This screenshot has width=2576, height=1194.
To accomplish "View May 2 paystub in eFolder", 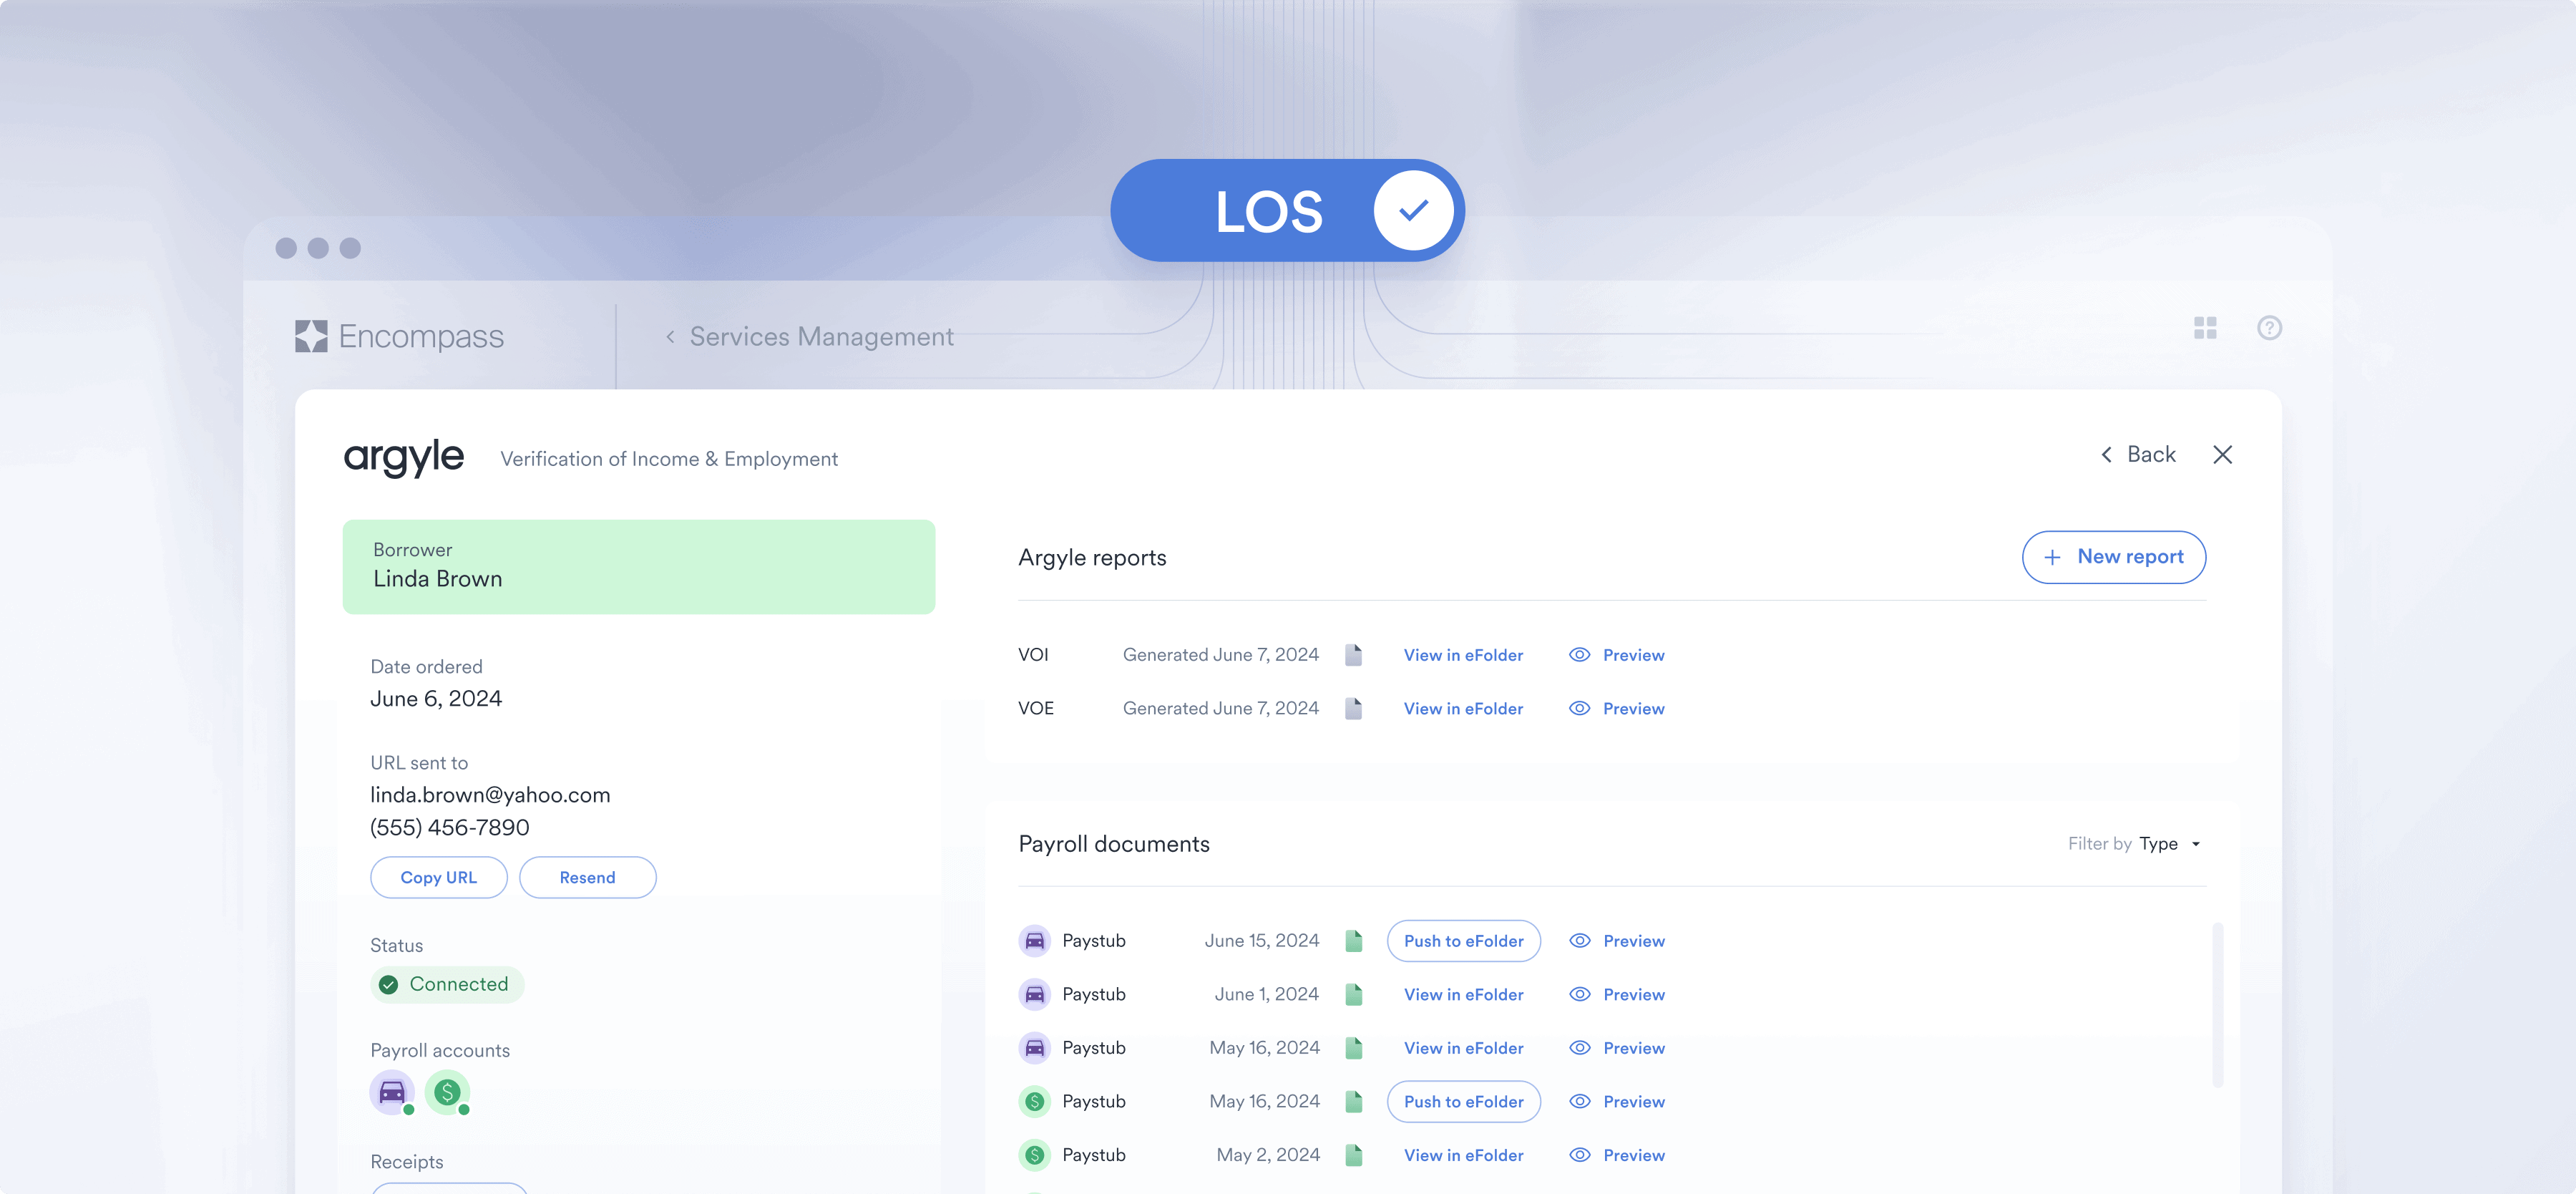I will pos(1463,1155).
